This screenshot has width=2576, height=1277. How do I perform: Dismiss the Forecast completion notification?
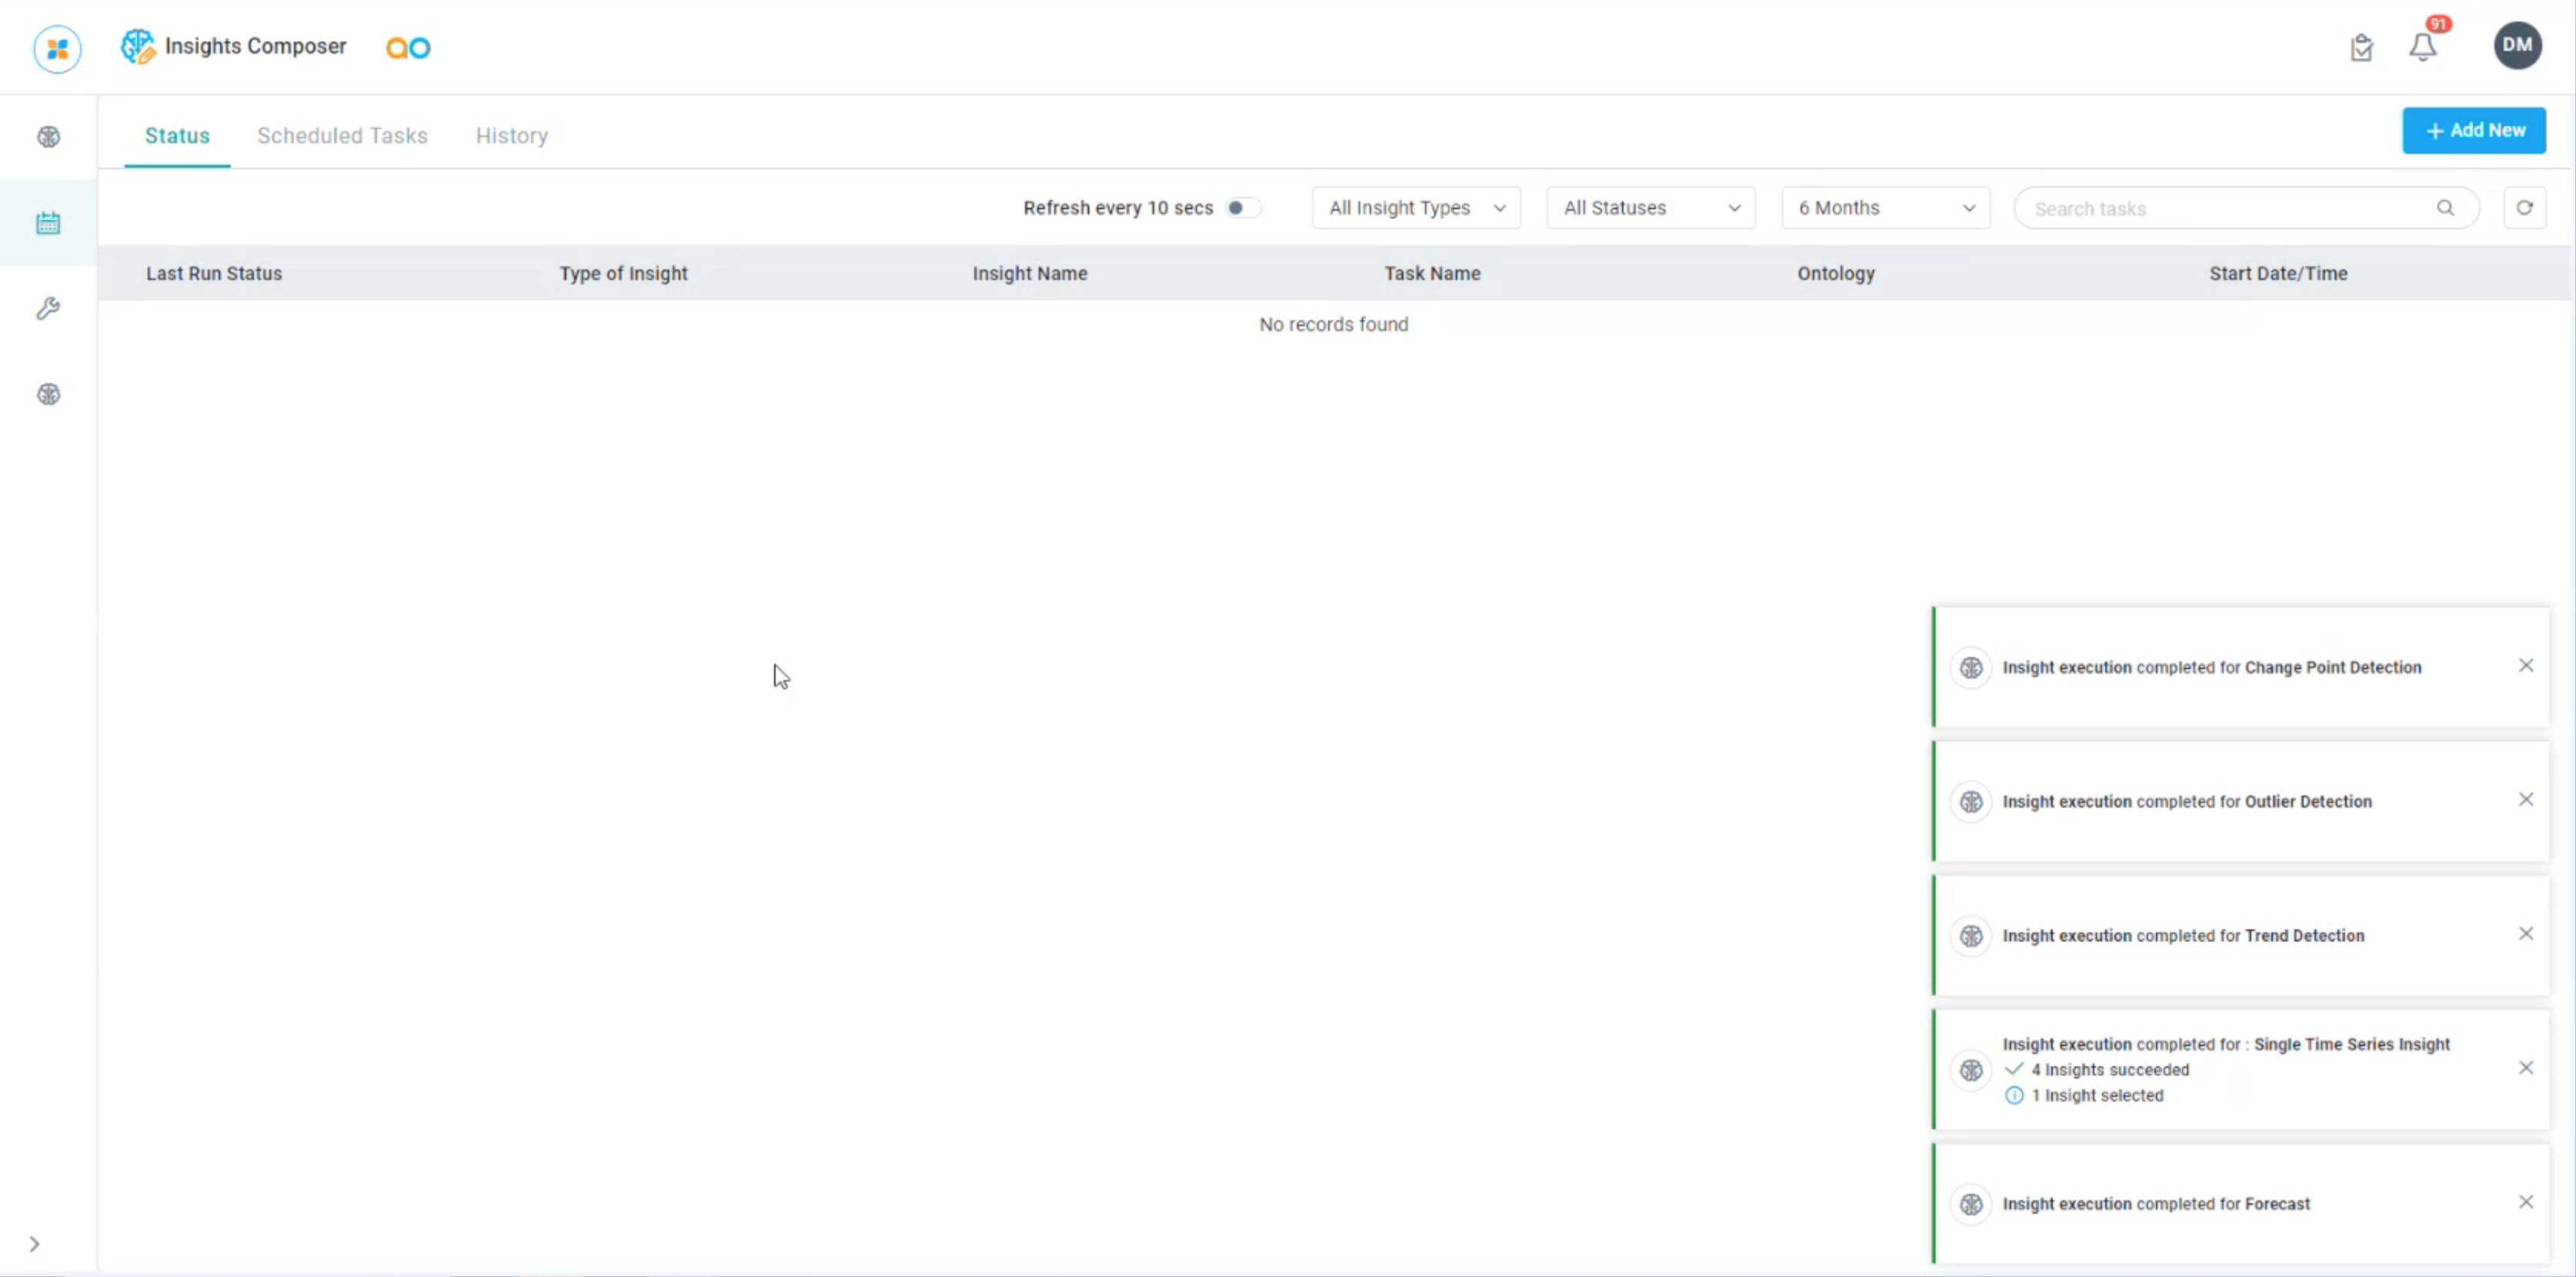click(2527, 1204)
